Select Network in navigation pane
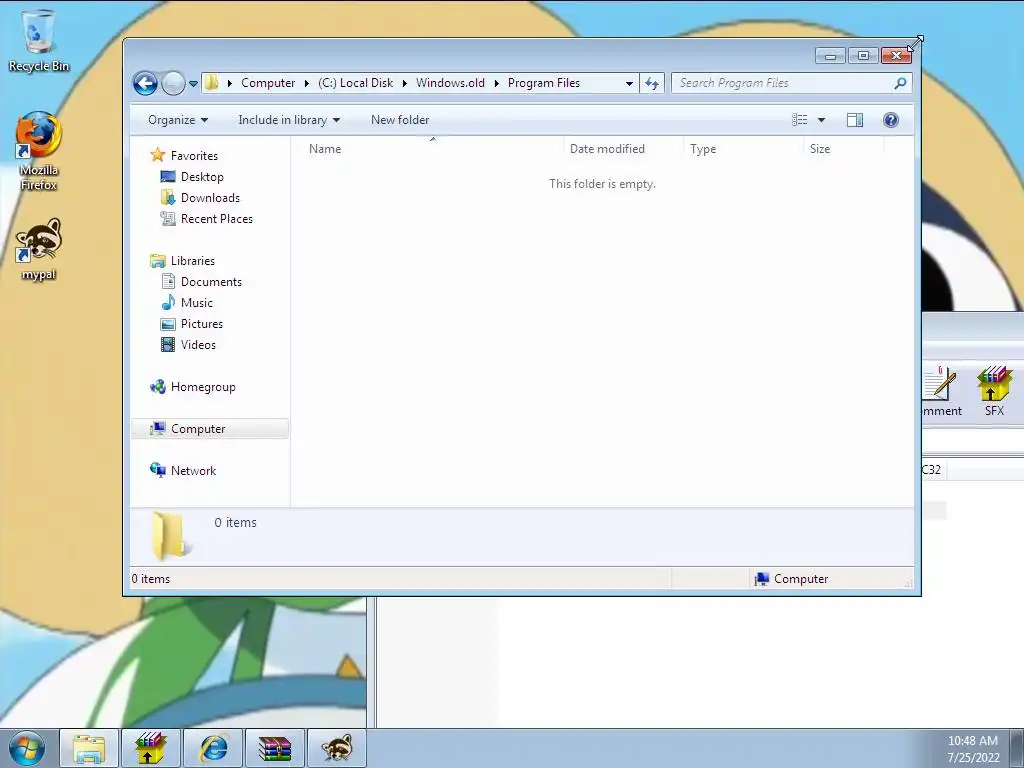Screen dimensions: 1024x768 click(x=193, y=470)
